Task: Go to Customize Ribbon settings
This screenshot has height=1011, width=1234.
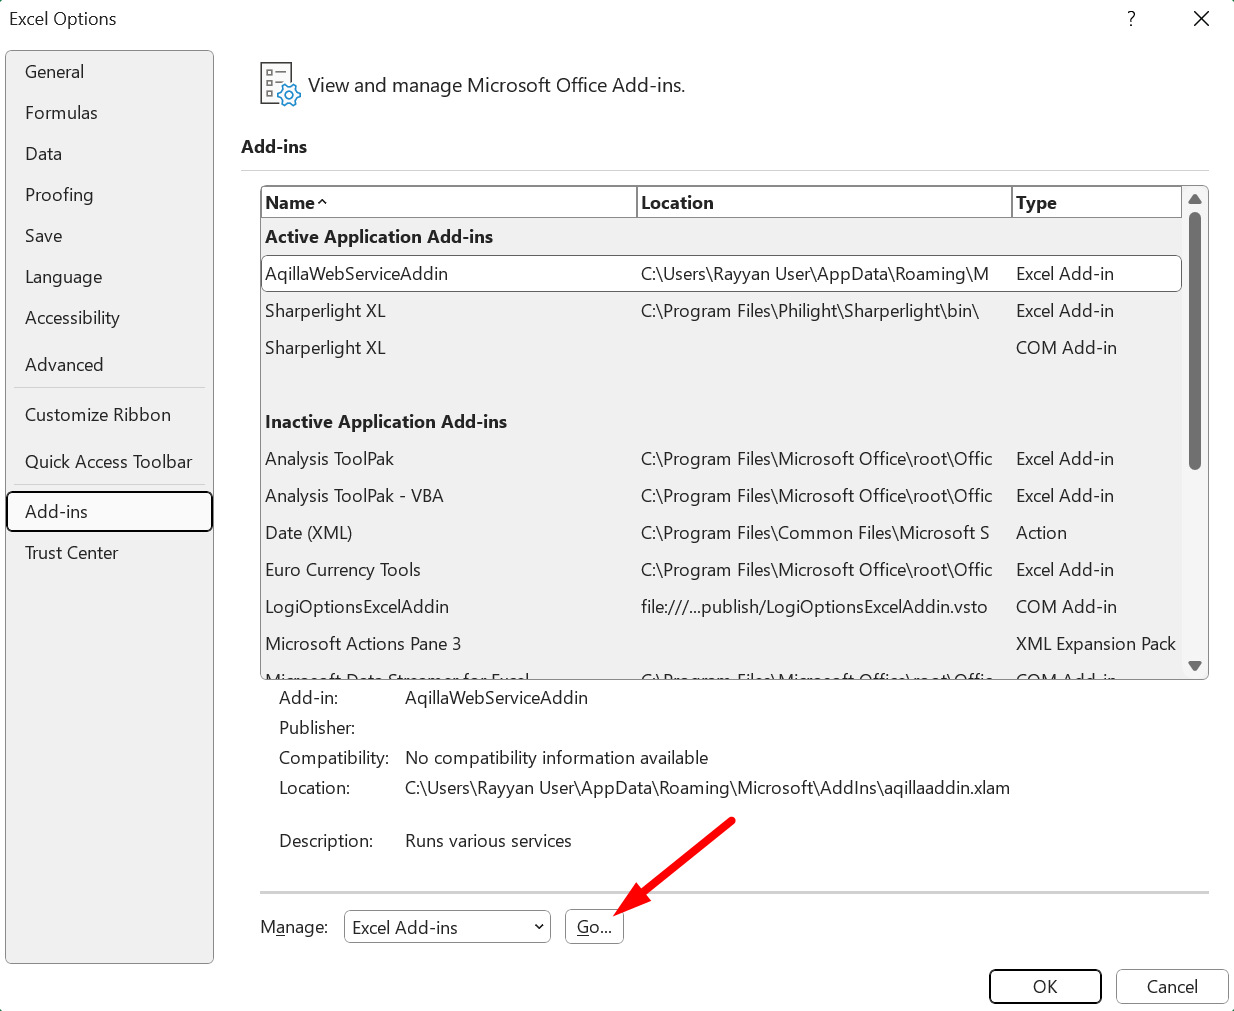Action: [98, 415]
